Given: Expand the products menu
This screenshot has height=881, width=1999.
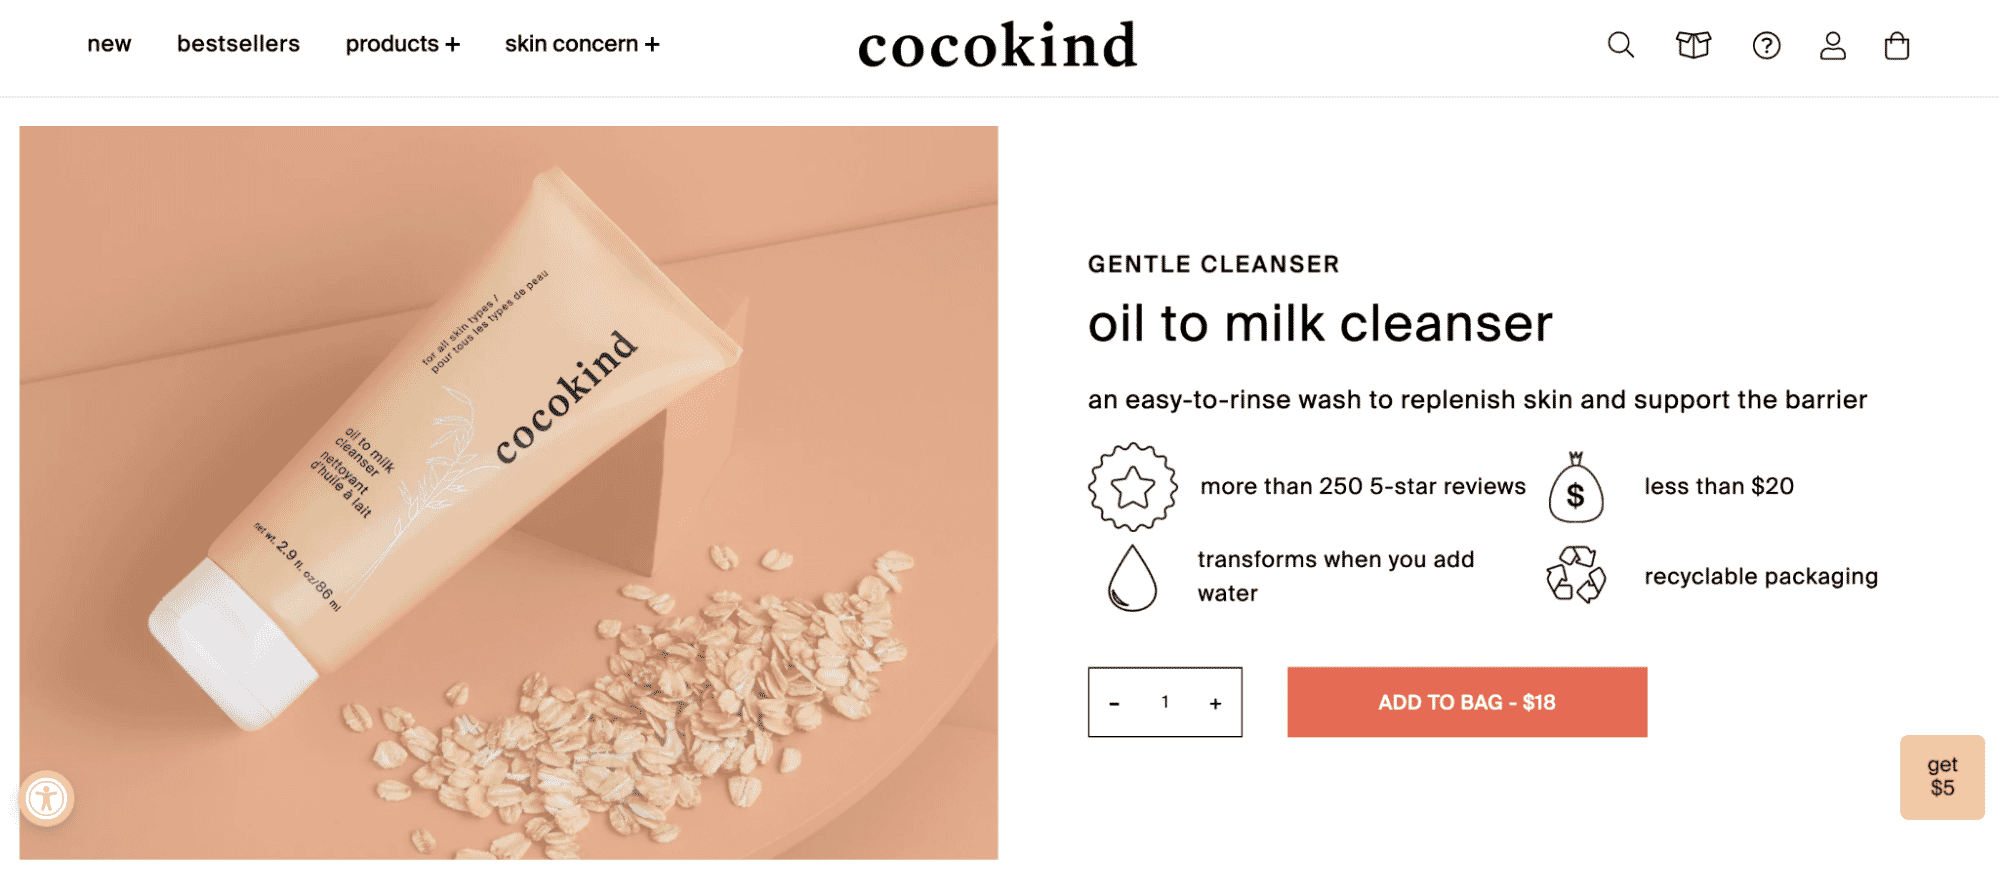Looking at the screenshot, I should (x=402, y=44).
